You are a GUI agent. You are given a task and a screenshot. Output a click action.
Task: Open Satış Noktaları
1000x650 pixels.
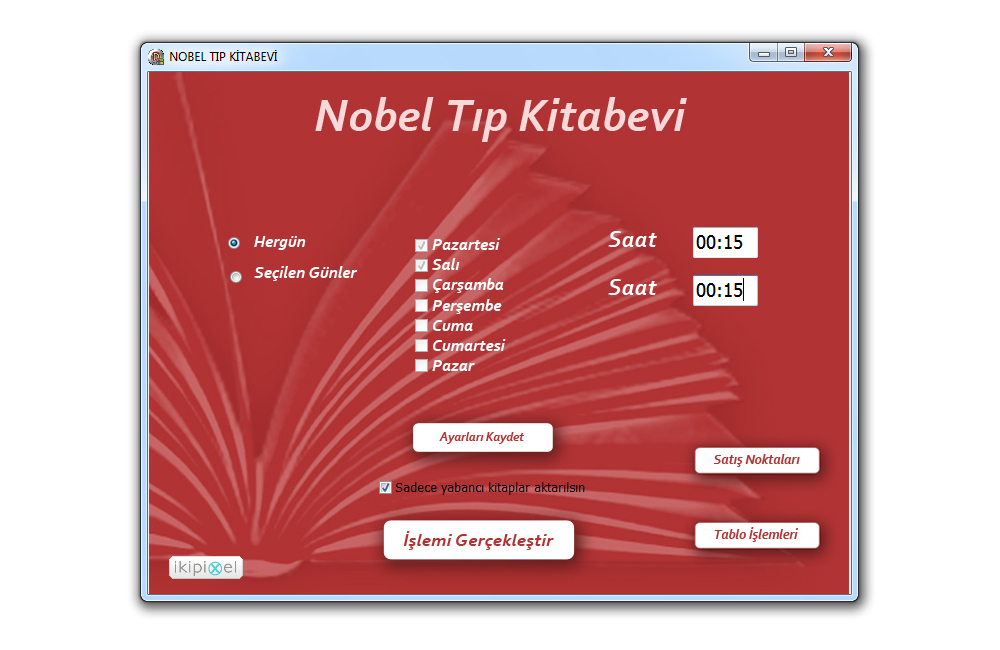756,460
